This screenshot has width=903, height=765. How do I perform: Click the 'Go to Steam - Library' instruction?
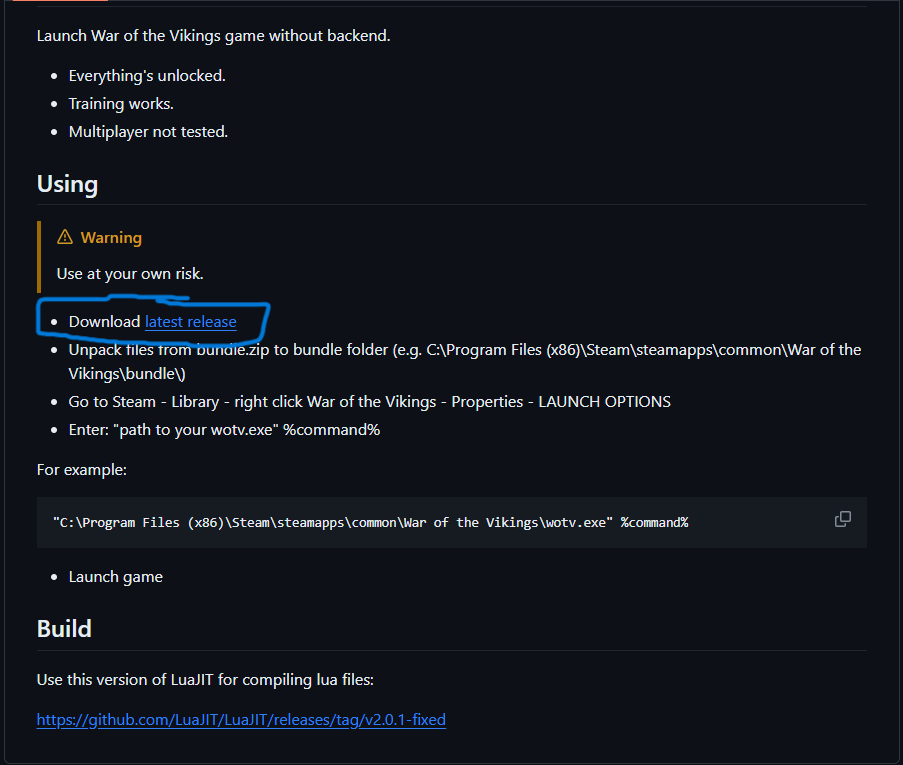369,402
